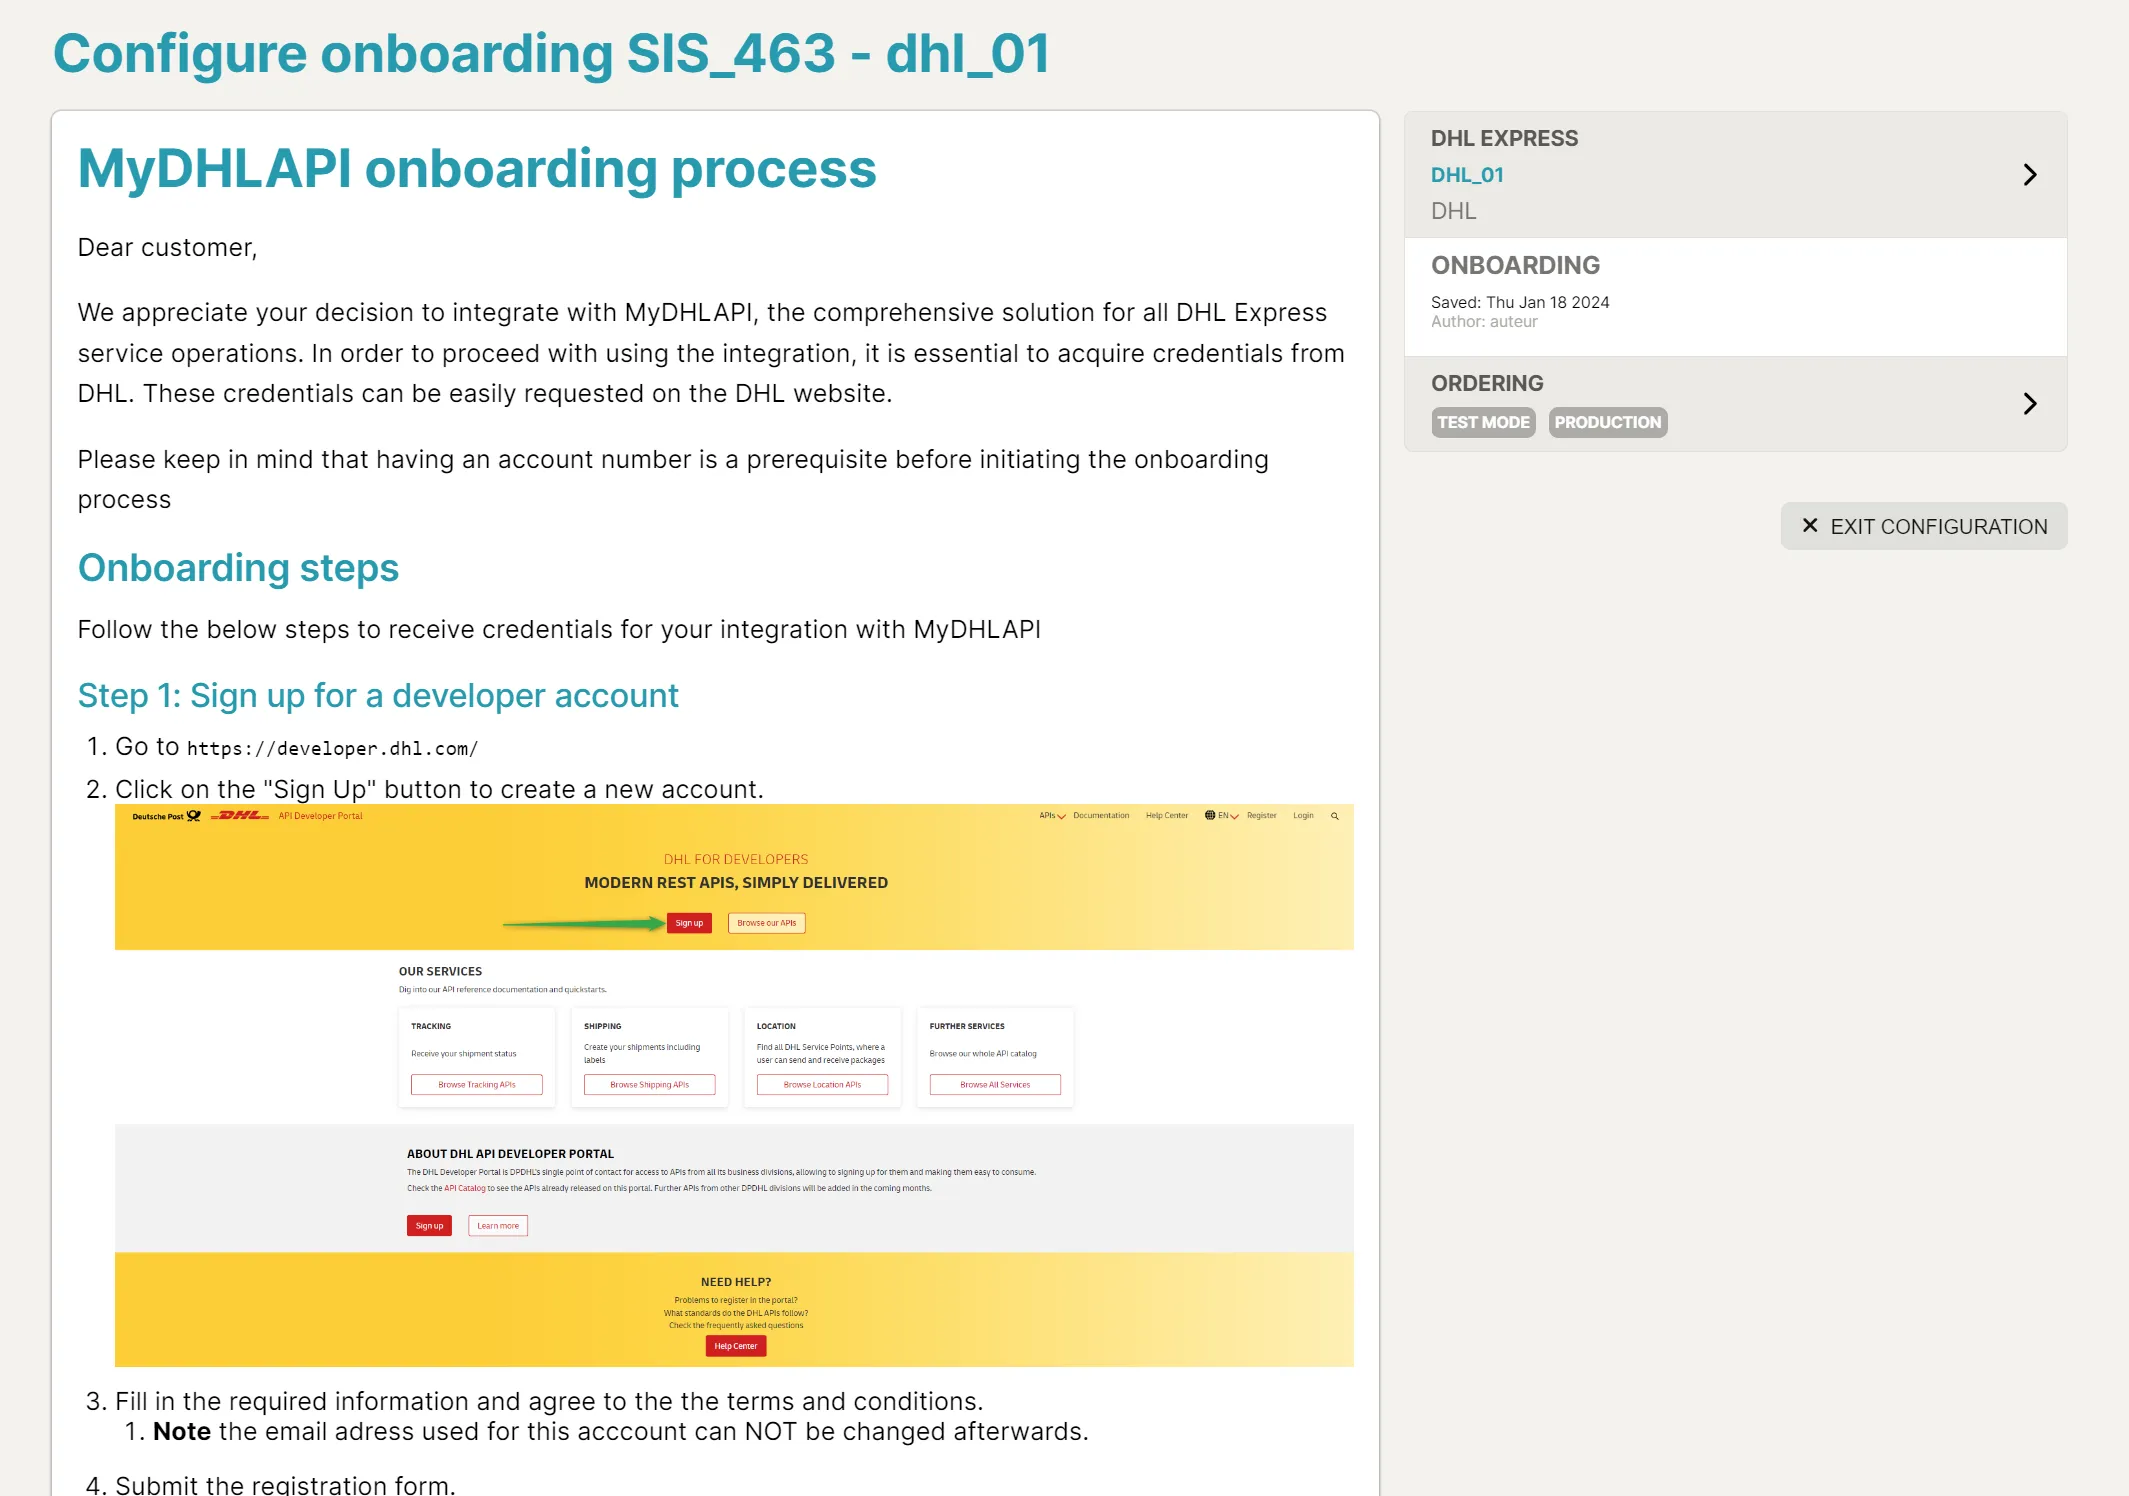
Task: Click the Onboarding steps heading
Action: (x=238, y=568)
